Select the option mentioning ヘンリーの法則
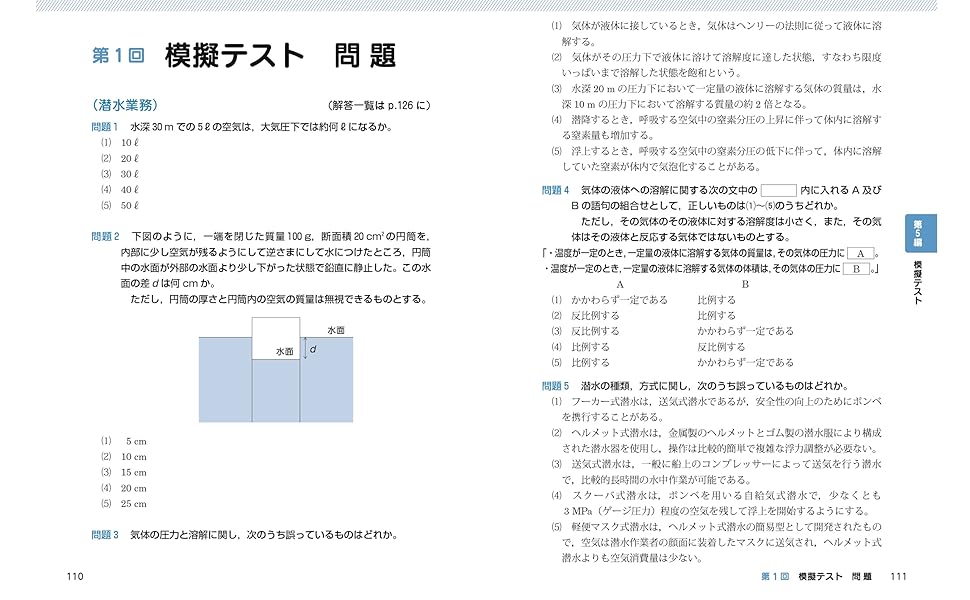 (x=716, y=33)
